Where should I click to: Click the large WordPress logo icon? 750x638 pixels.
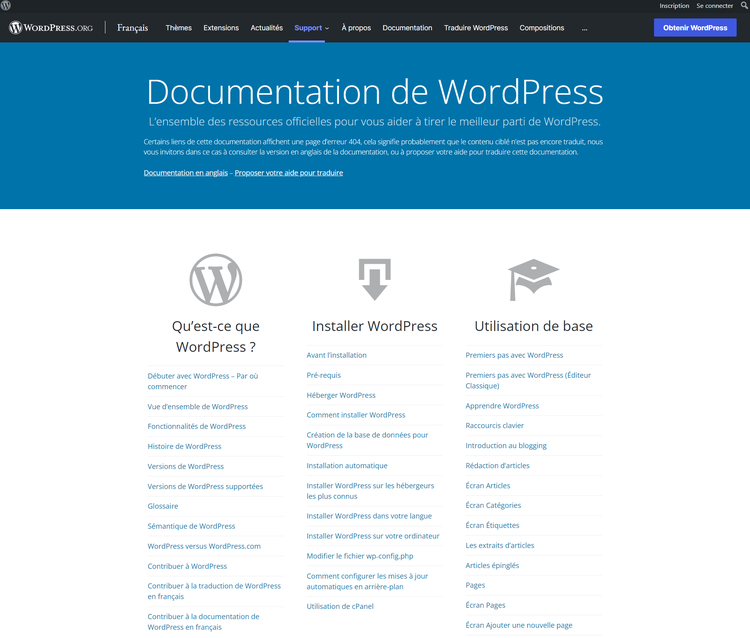216,280
